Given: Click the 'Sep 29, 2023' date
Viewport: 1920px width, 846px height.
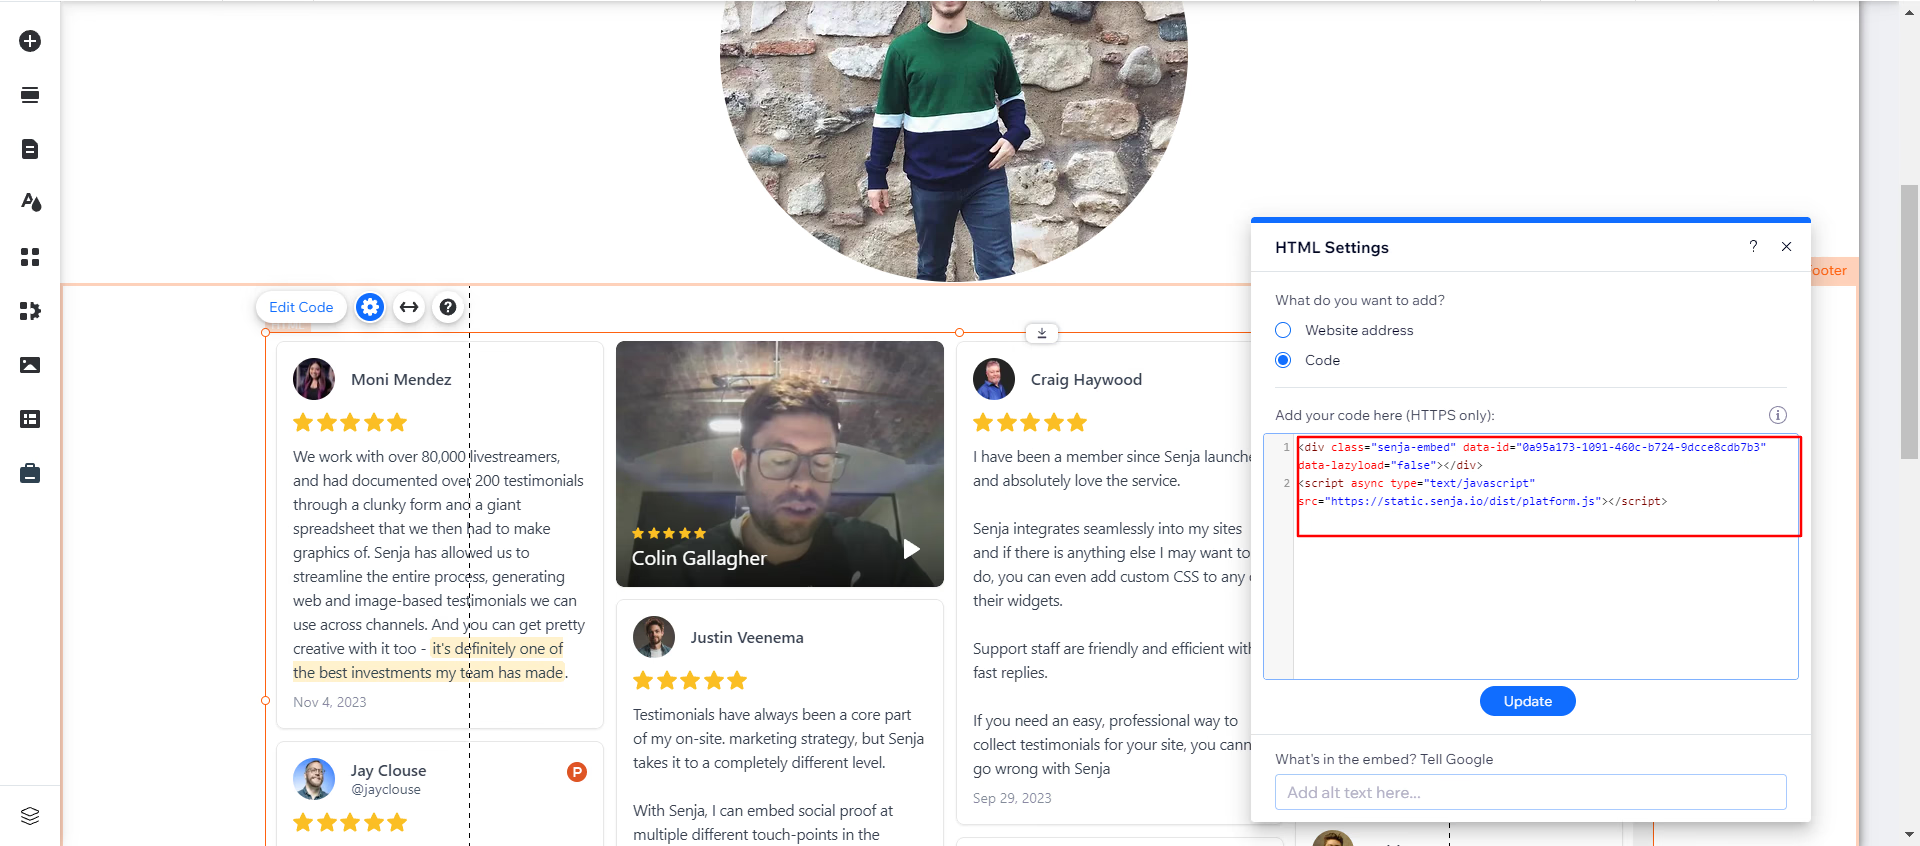Looking at the screenshot, I should 1012,798.
